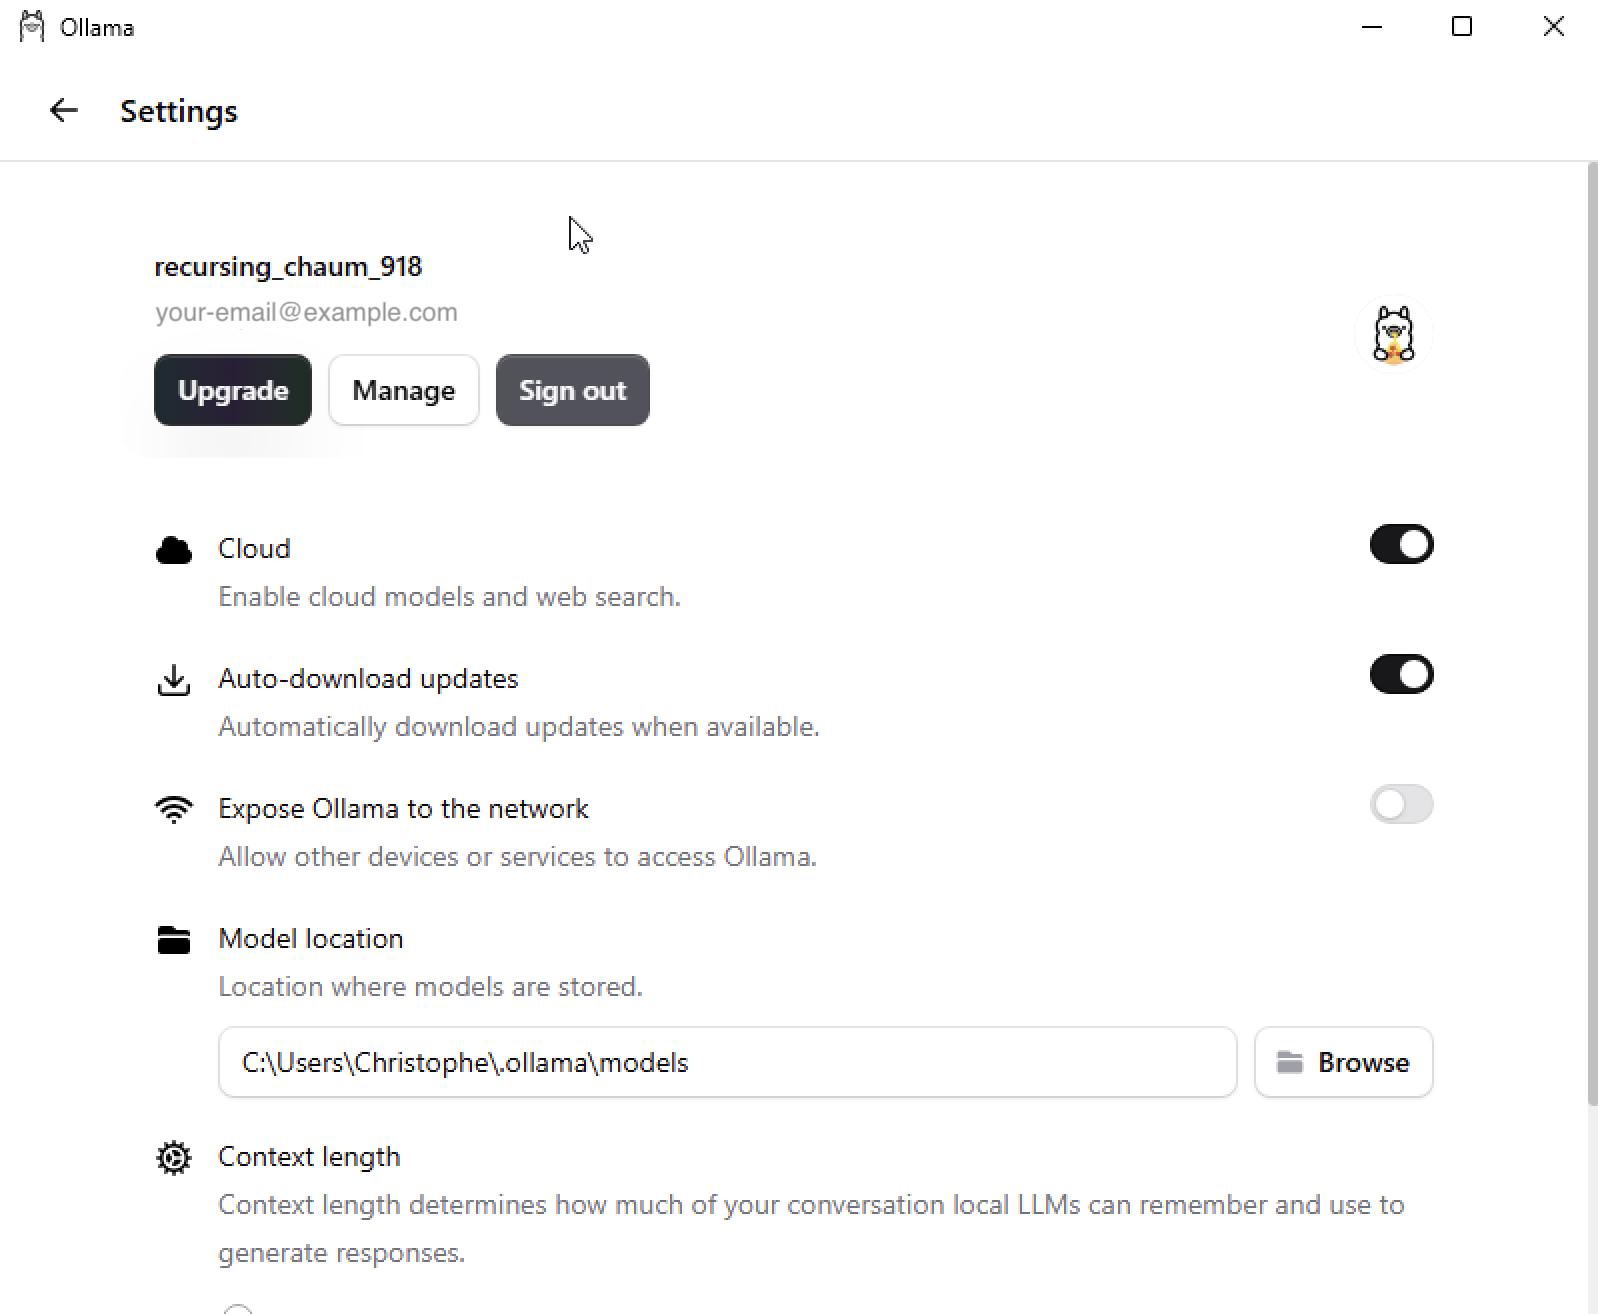Open the llama profile avatar

point(1393,334)
